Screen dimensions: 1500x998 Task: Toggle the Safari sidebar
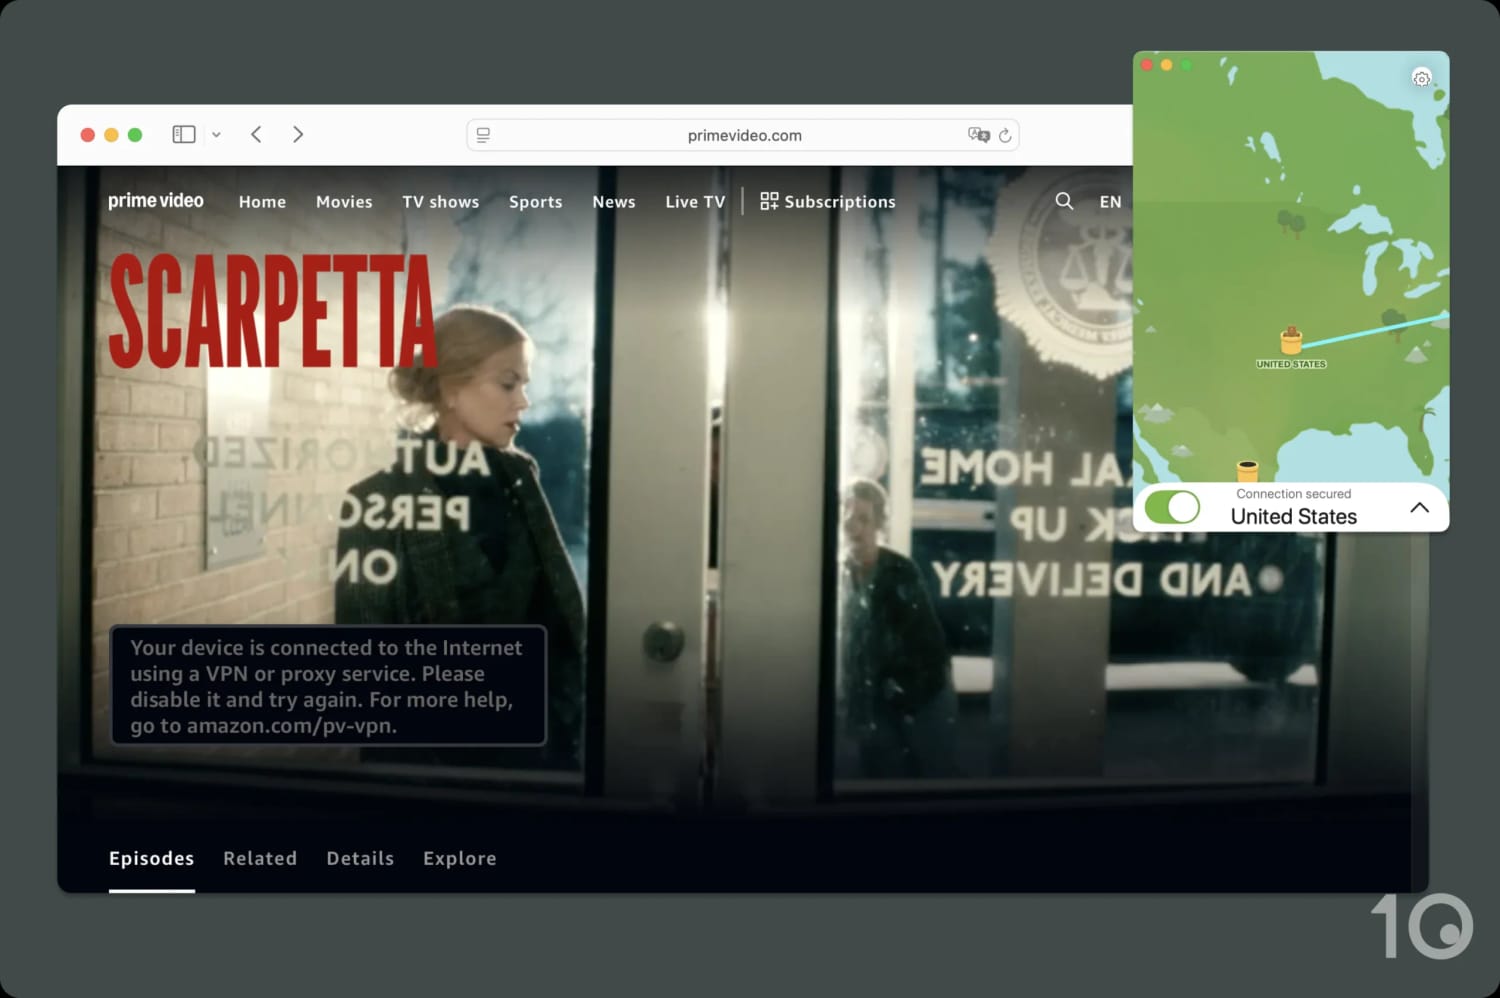coord(183,133)
